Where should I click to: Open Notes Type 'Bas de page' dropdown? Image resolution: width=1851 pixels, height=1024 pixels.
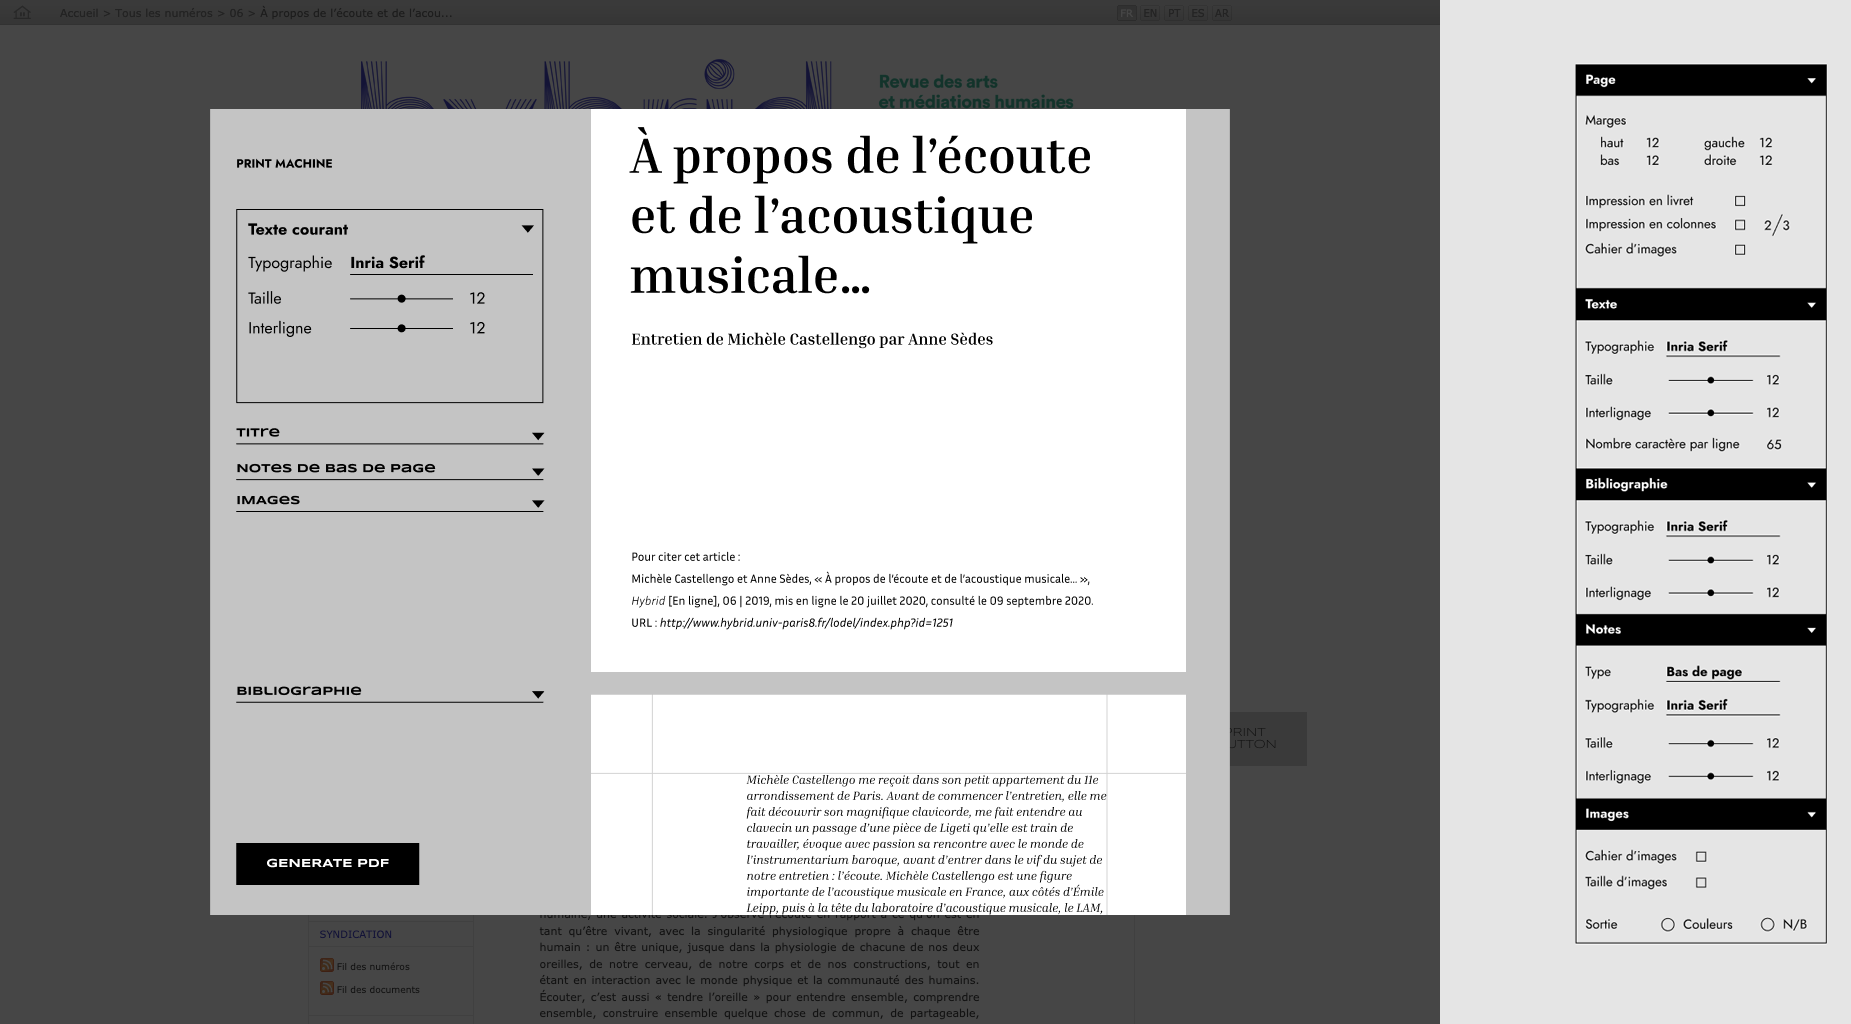1722,672
